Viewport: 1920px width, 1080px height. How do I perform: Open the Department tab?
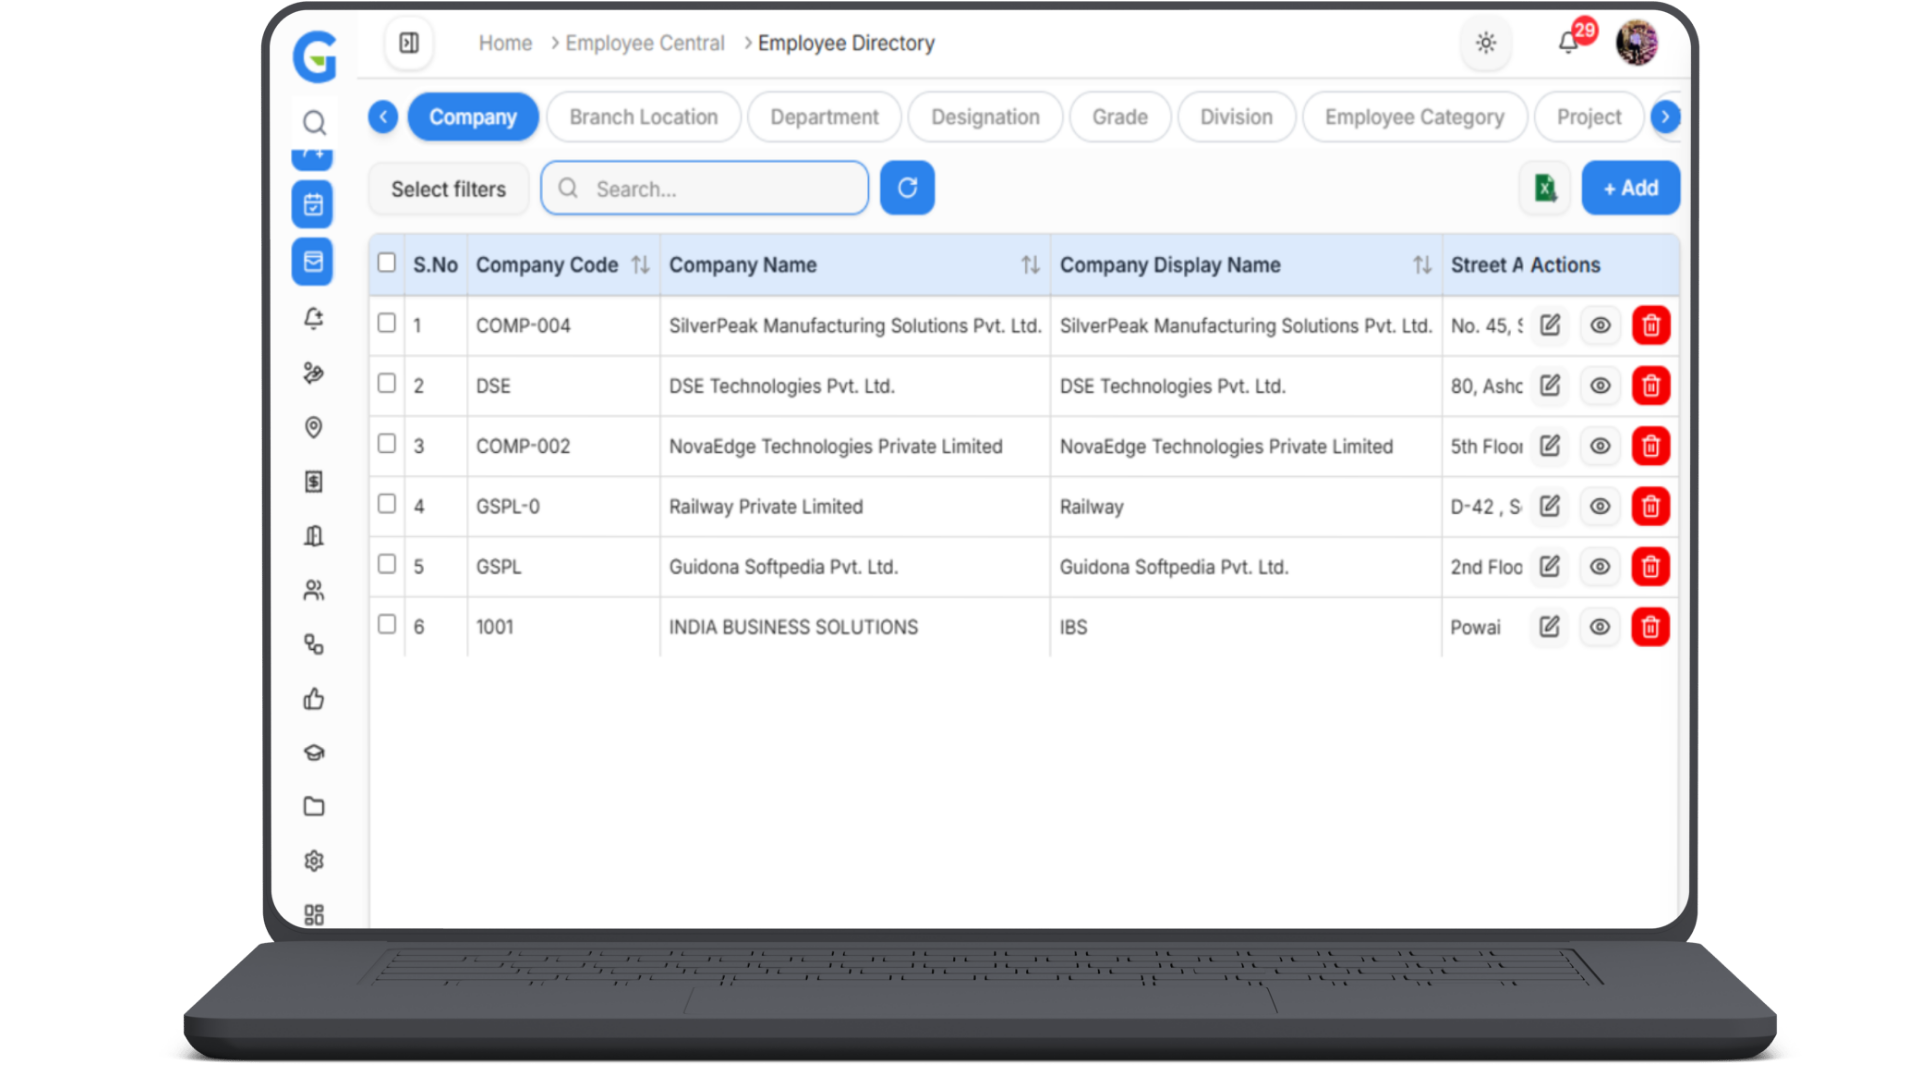point(824,117)
